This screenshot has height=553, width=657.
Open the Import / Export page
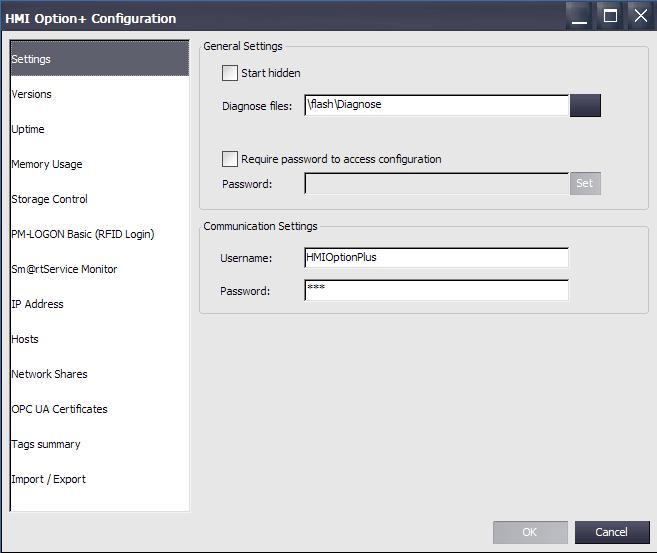100,479
